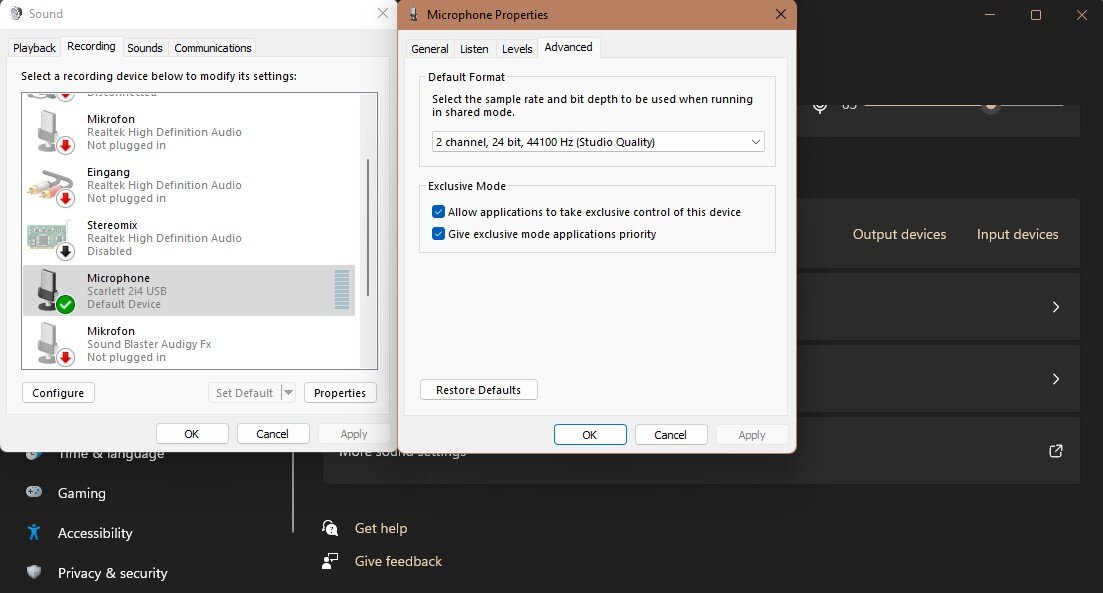1103x593 pixels.
Task: Open the external link icon for more sound settings
Action: tap(1055, 451)
